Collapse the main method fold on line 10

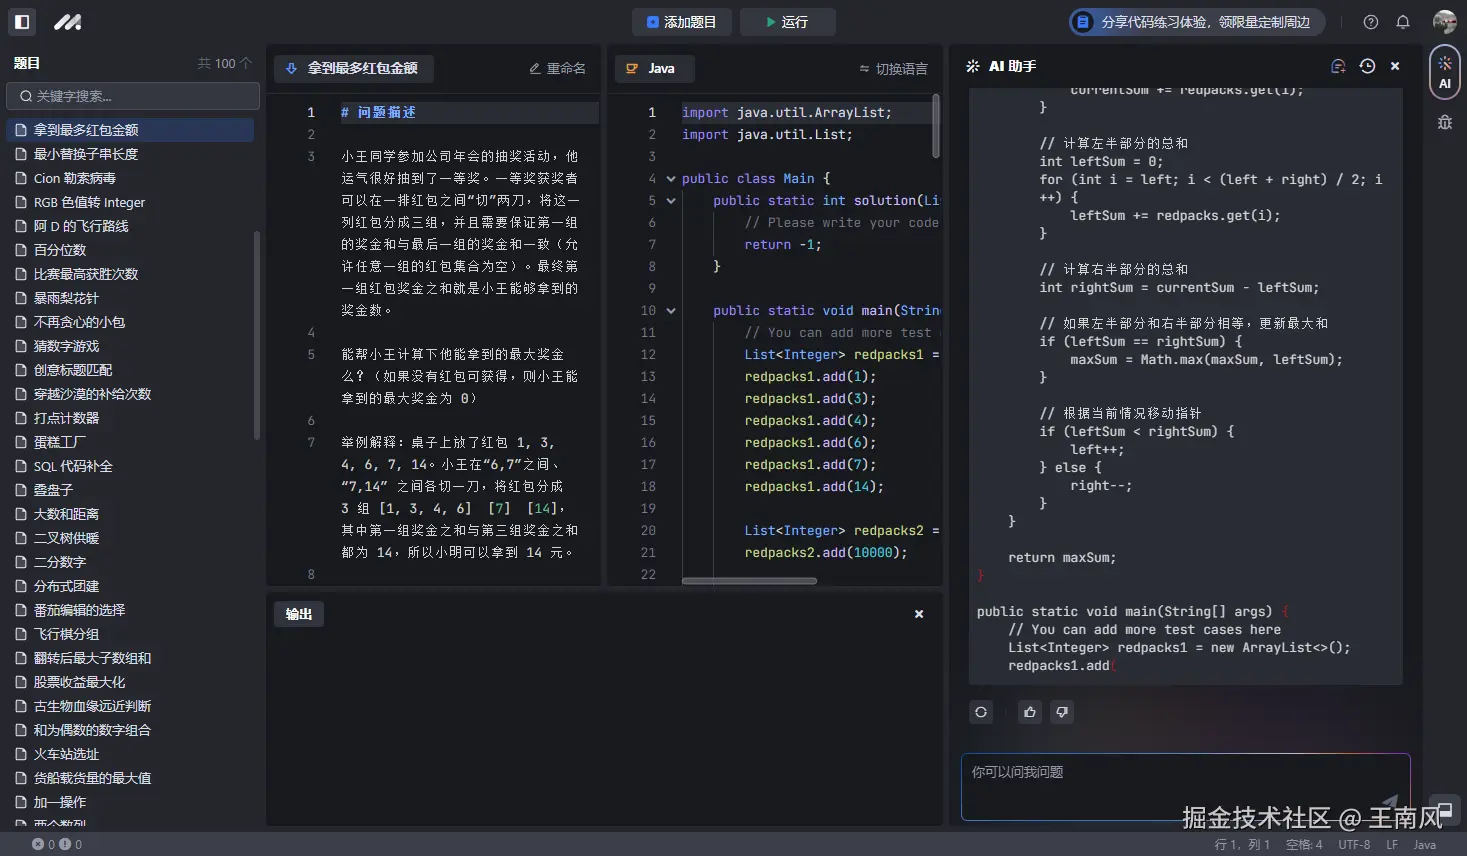[x=670, y=310]
